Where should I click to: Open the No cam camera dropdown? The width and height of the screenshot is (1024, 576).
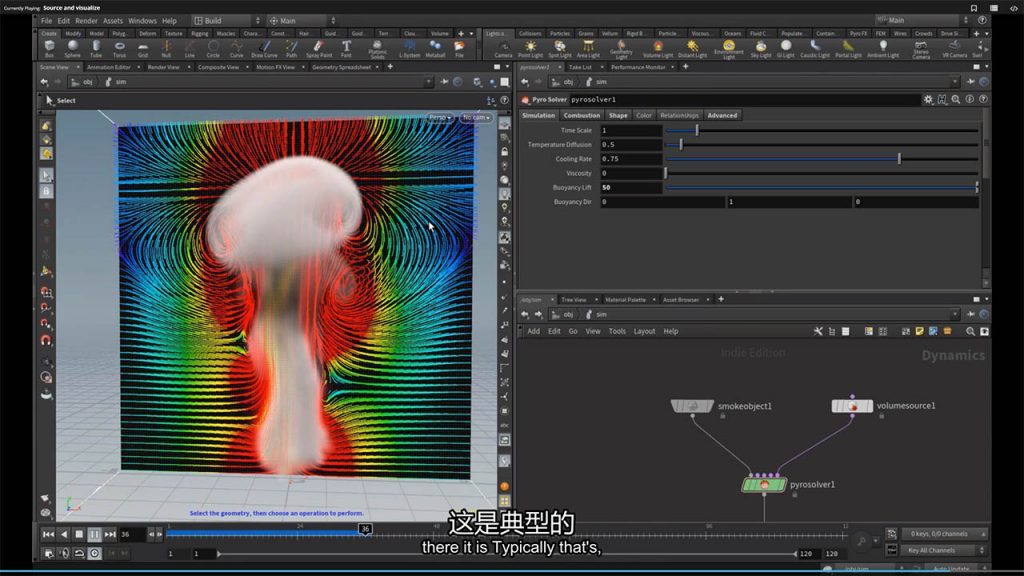(476, 118)
